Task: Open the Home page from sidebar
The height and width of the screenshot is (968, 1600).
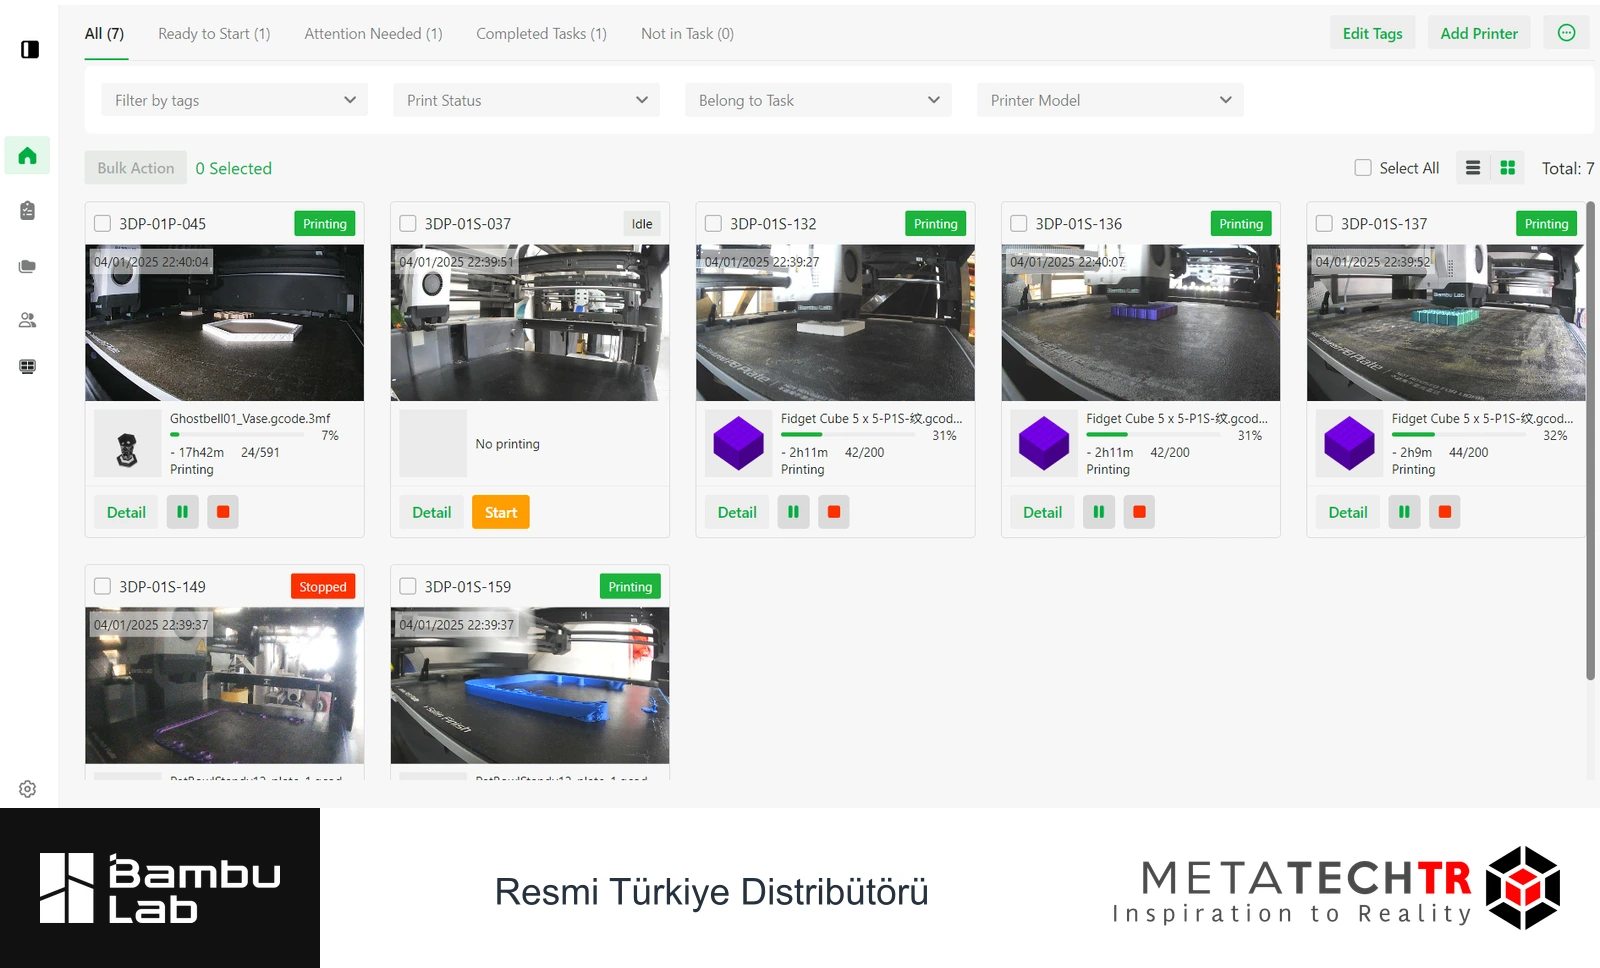Action: [x=27, y=155]
